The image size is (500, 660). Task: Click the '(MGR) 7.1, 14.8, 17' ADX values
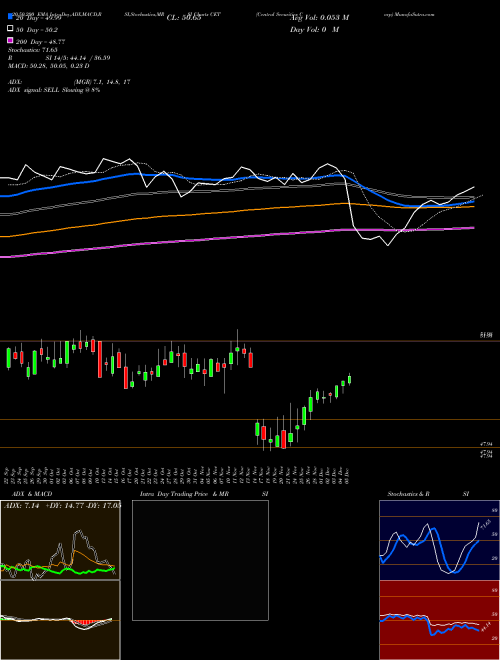click(102, 82)
